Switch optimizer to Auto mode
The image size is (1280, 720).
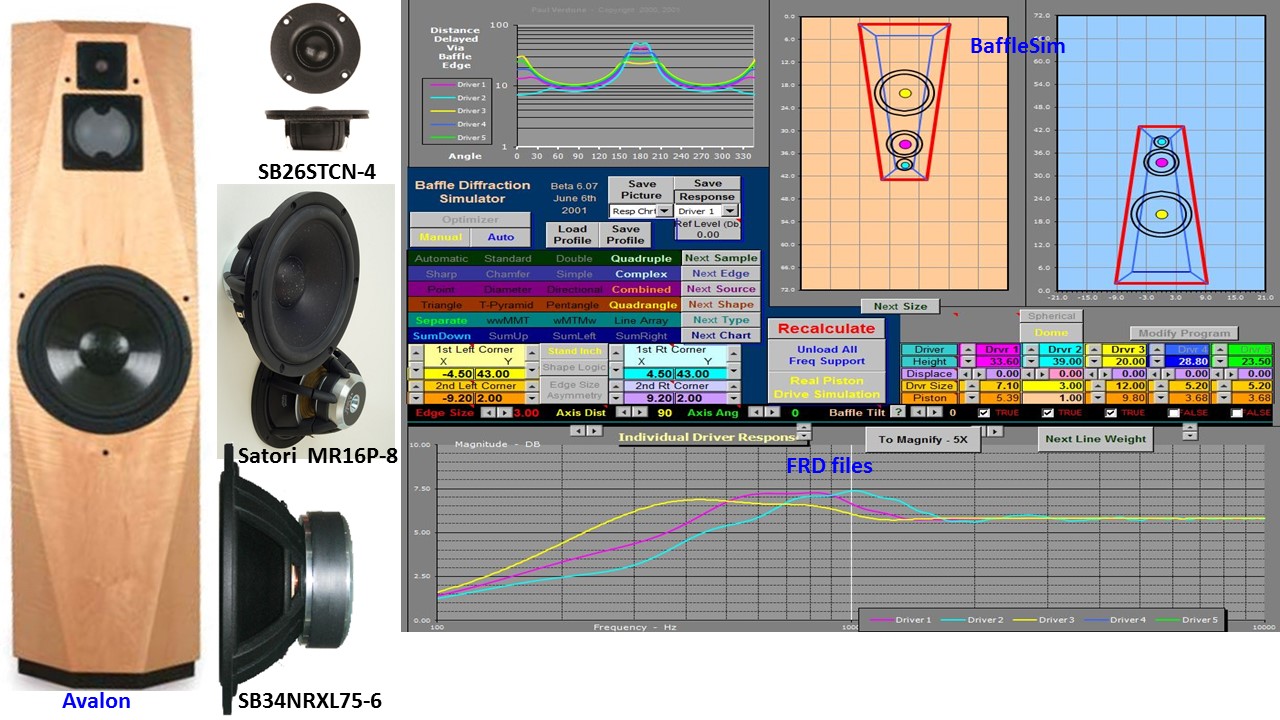pos(500,237)
